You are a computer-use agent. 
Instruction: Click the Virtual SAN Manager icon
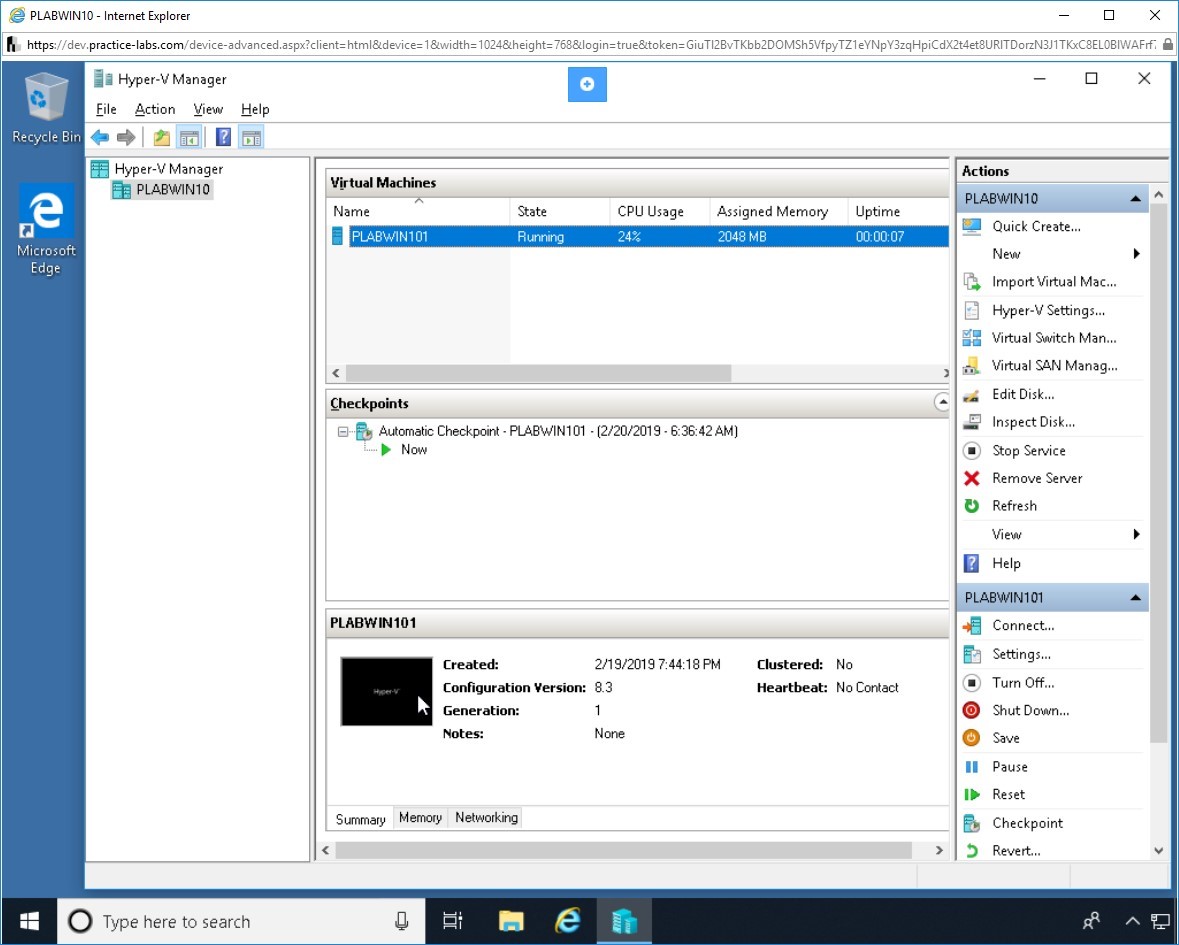pos(971,365)
